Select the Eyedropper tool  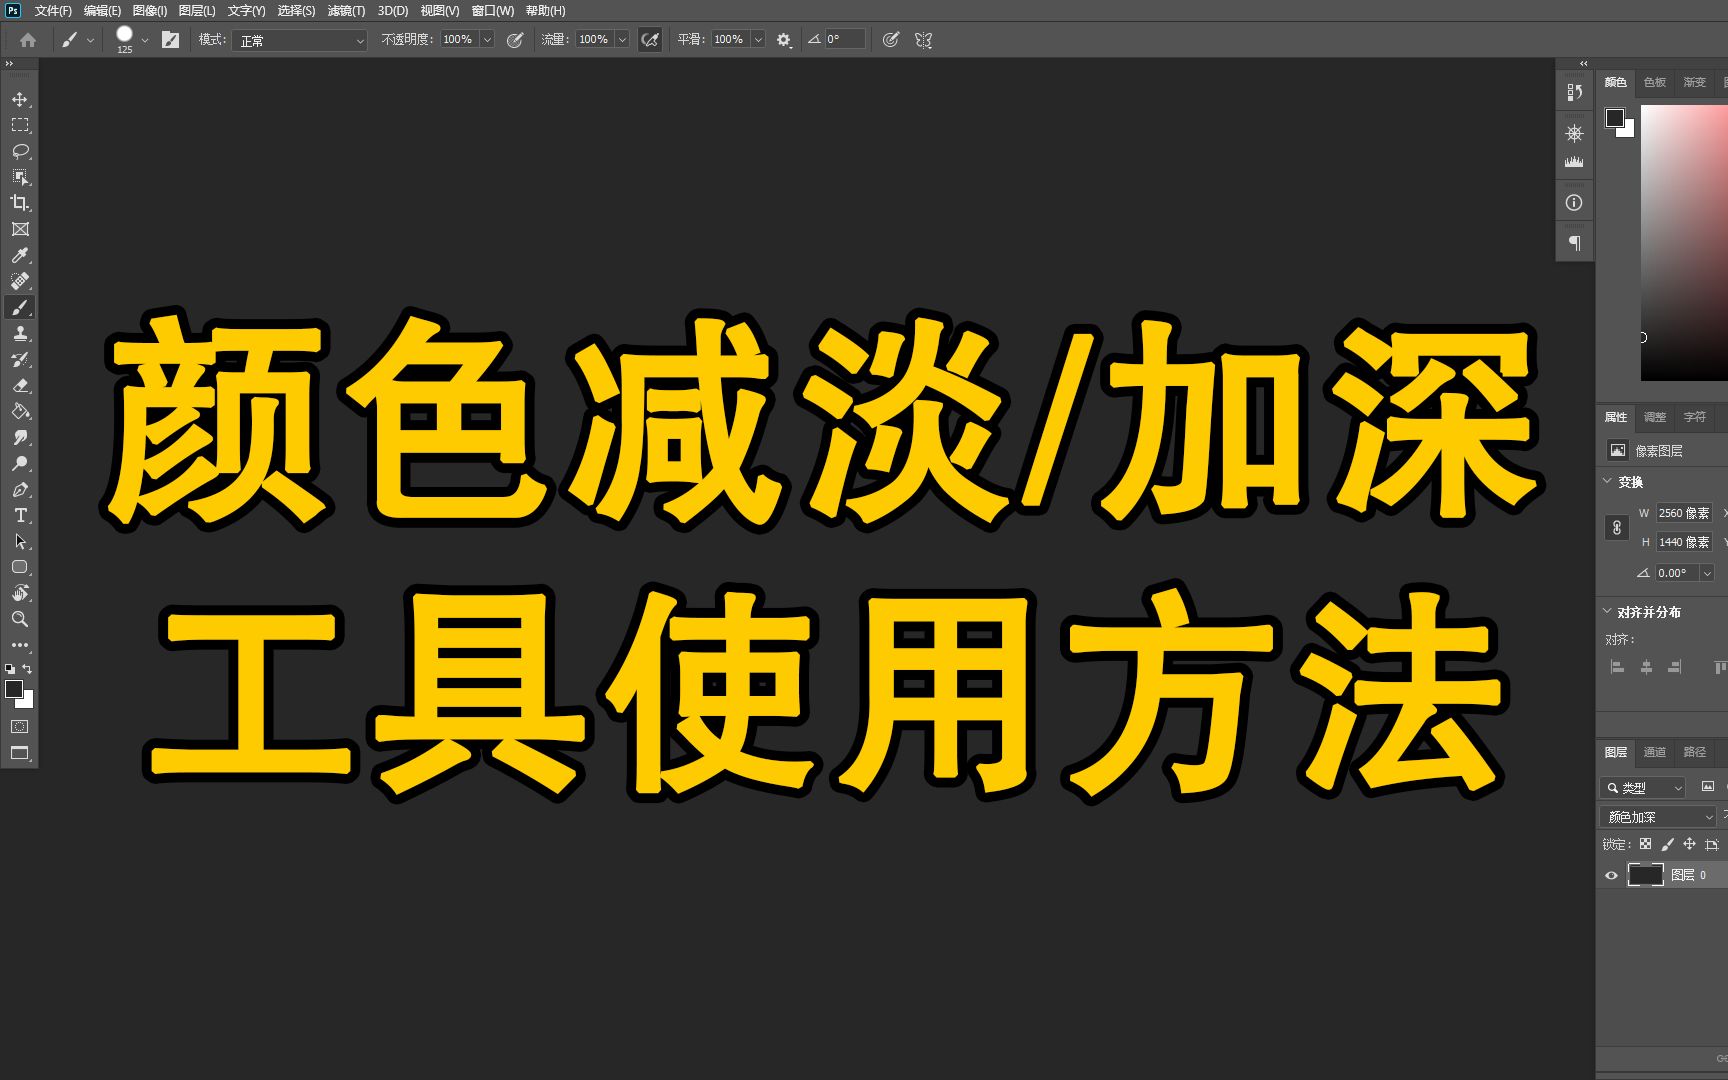[x=20, y=255]
